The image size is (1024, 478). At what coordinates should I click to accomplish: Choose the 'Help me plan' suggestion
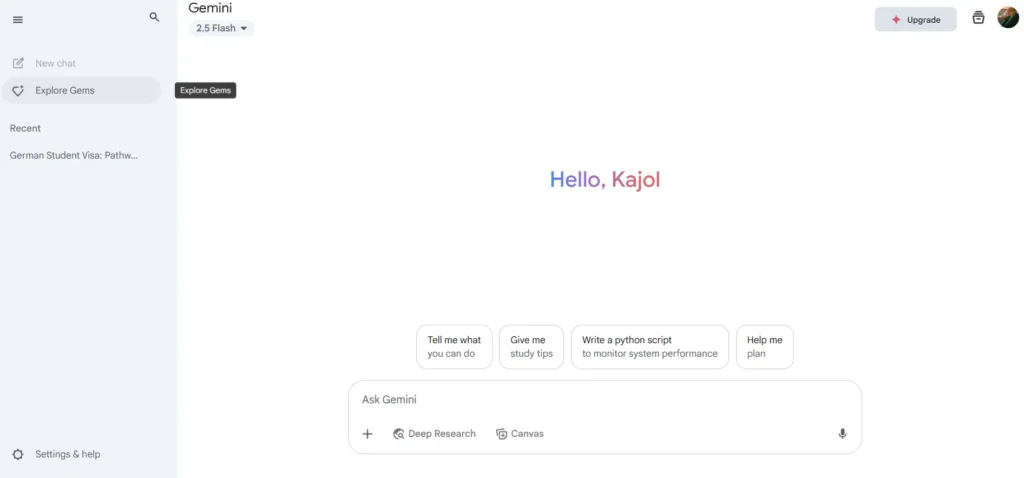tap(765, 347)
